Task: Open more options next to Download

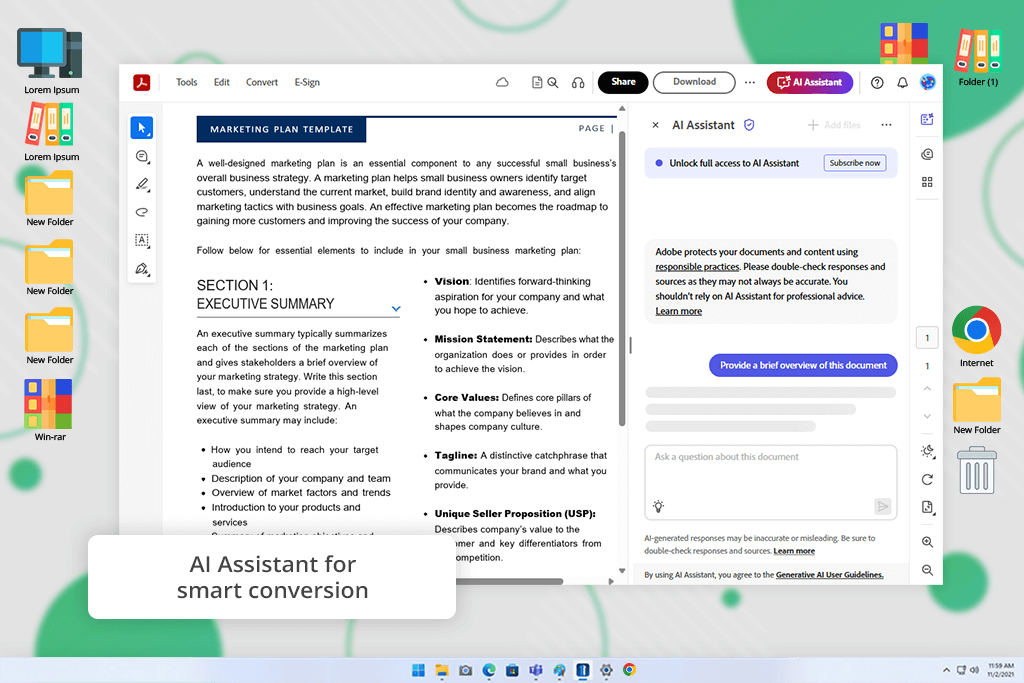Action: click(x=750, y=82)
